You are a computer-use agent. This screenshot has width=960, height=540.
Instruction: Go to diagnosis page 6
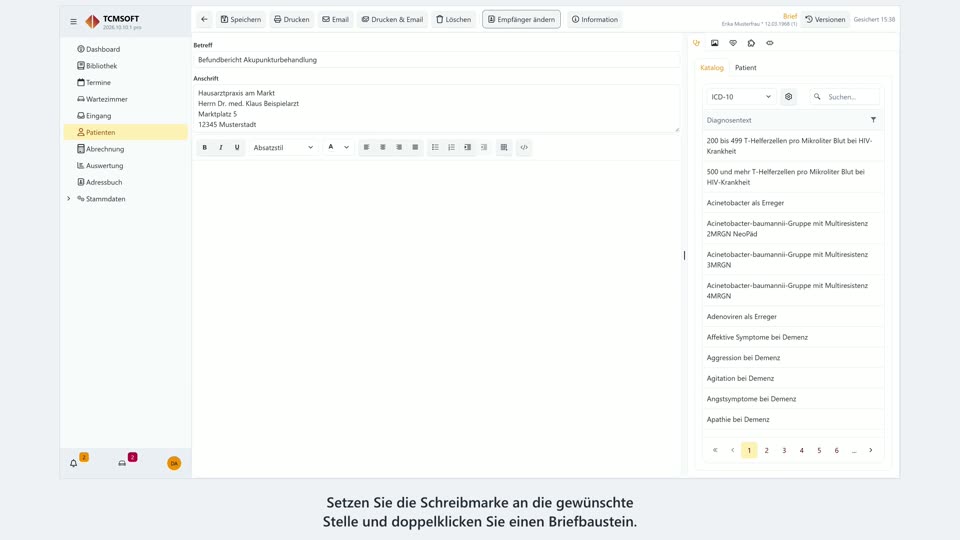(836, 451)
